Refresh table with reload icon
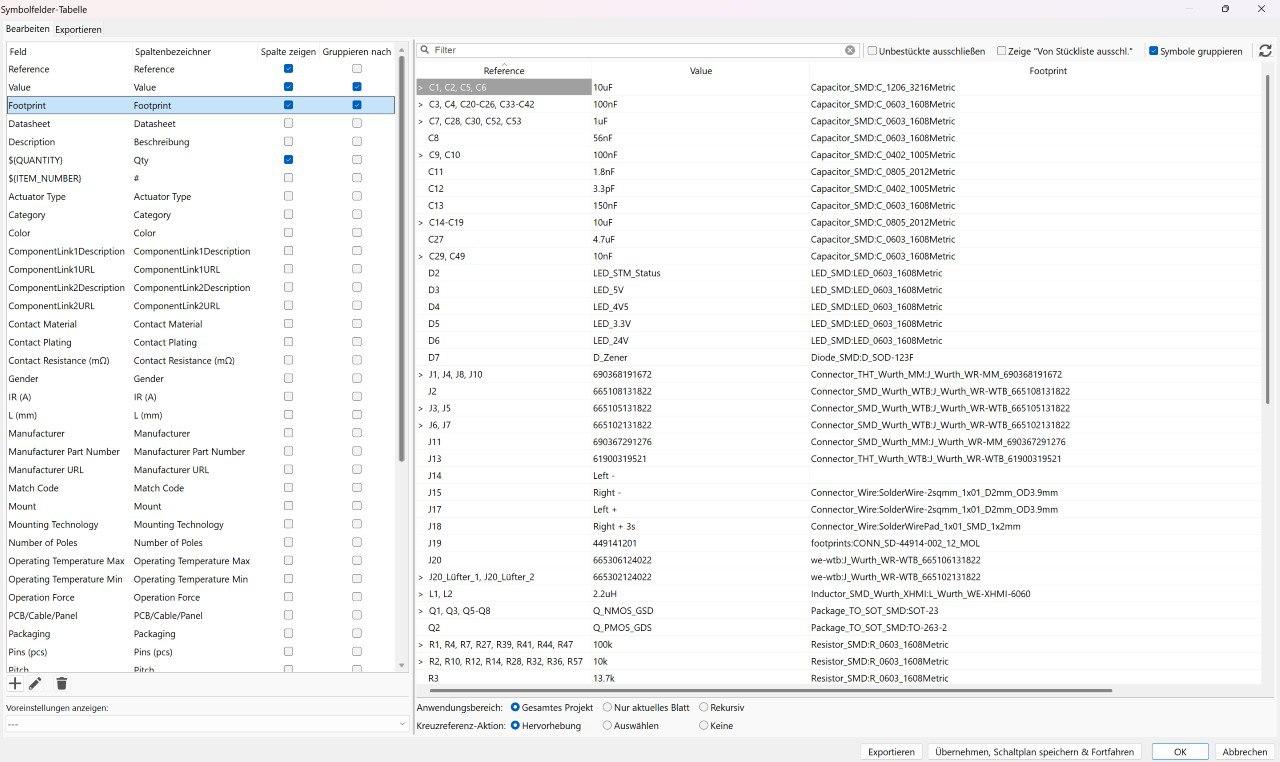 (1265, 51)
